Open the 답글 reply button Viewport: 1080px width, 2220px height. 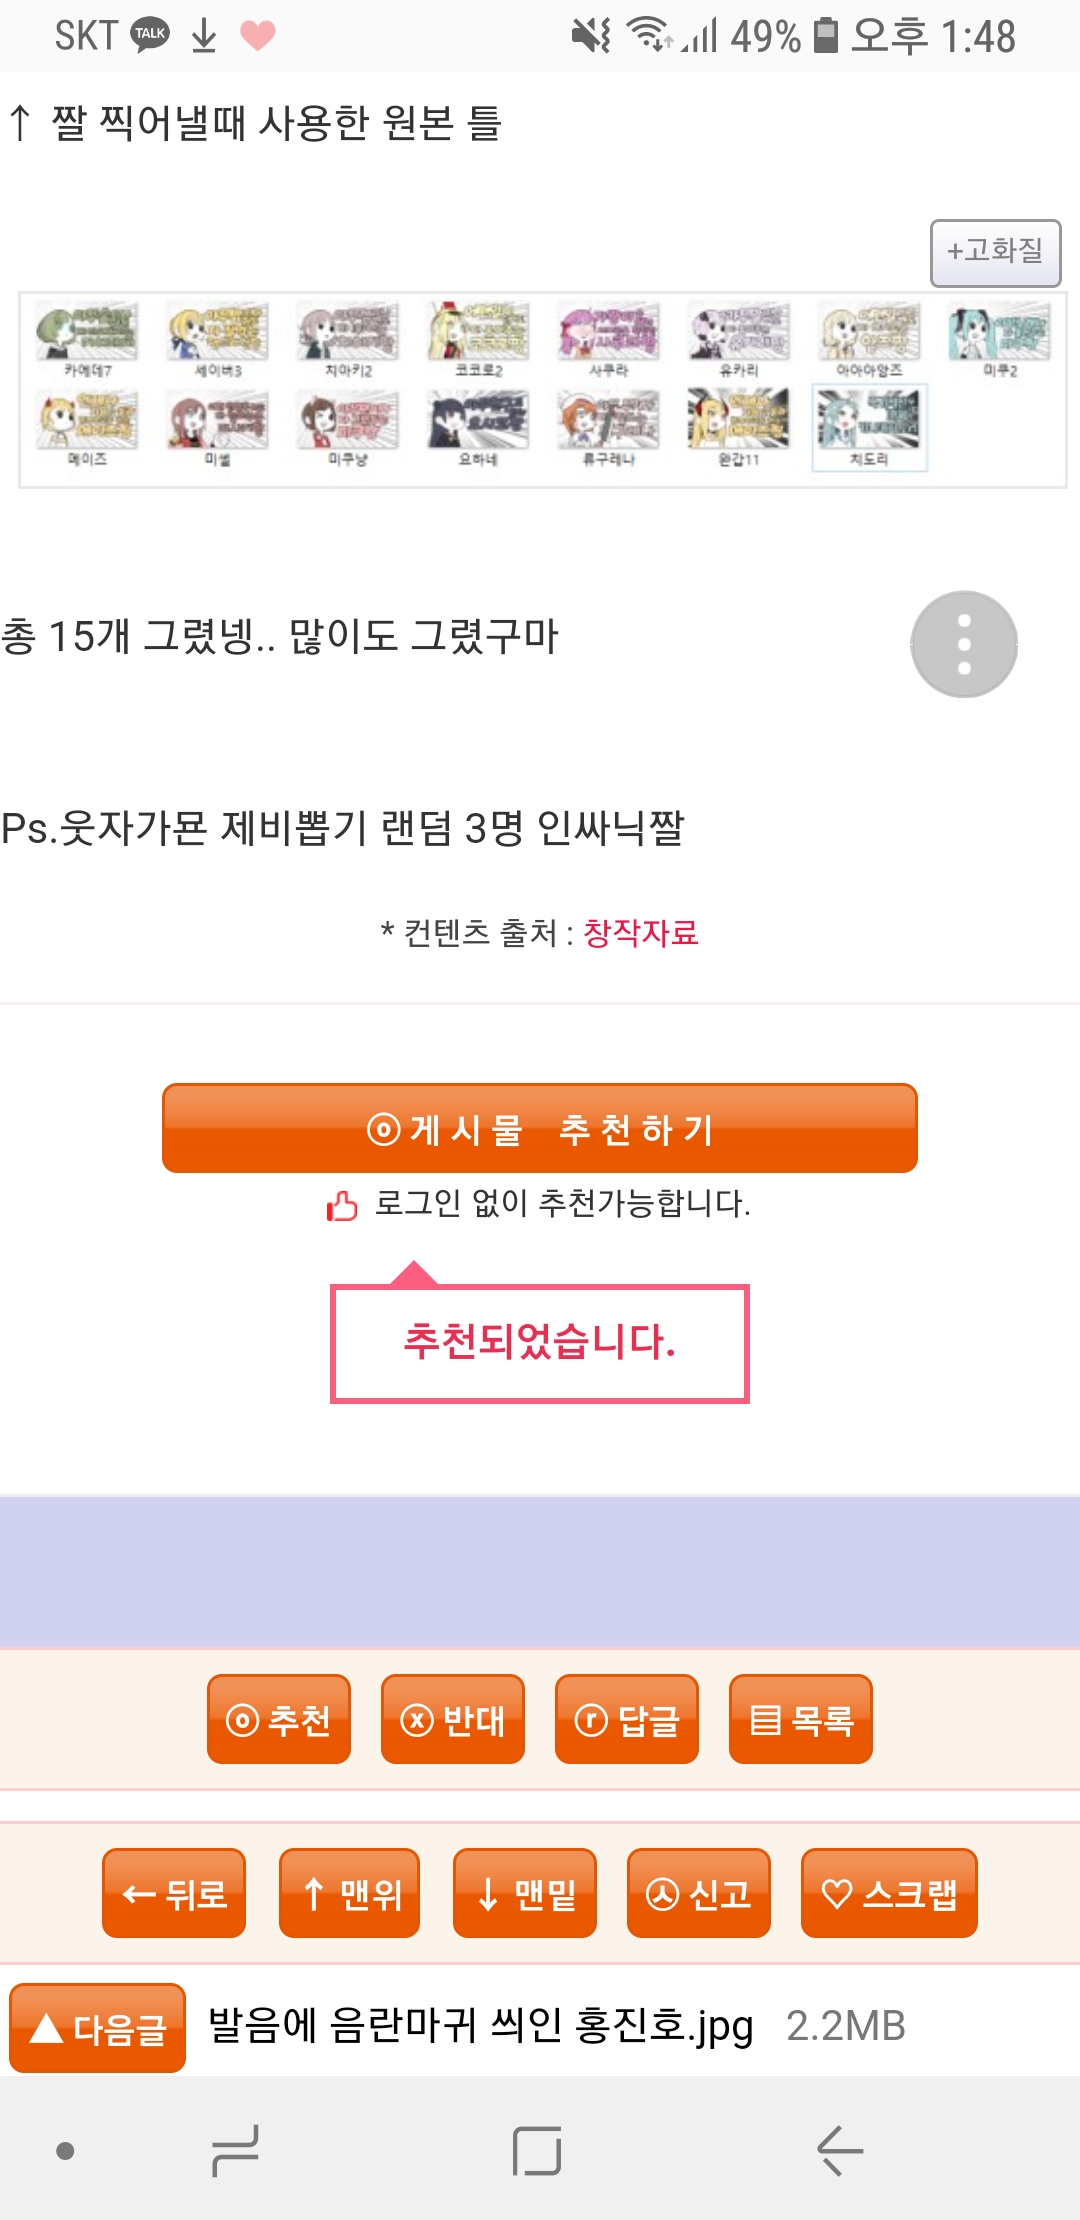click(x=627, y=1719)
